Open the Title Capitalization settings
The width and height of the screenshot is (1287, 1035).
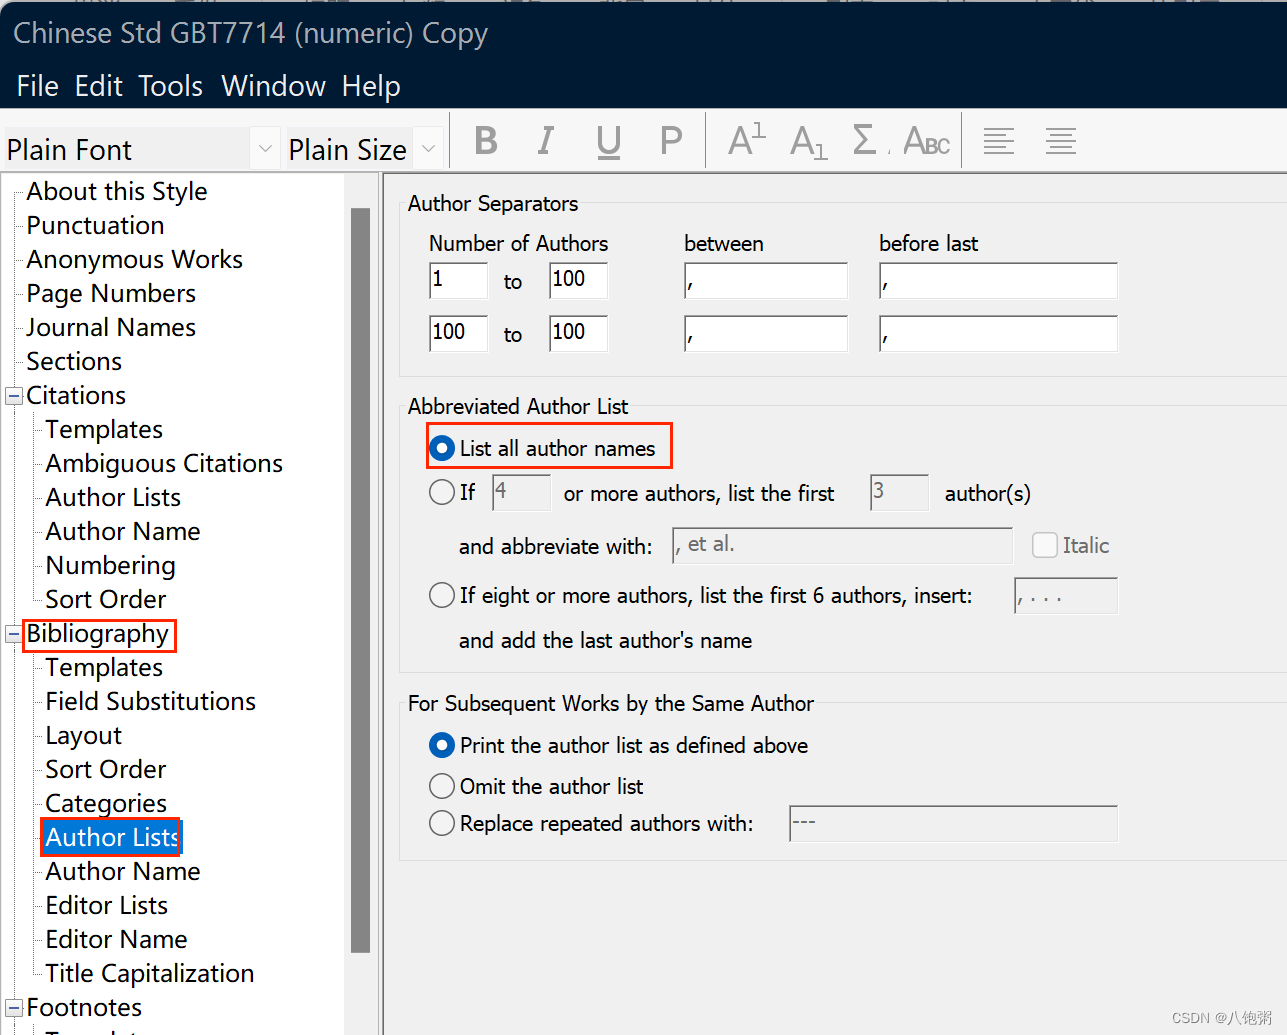pos(148,973)
